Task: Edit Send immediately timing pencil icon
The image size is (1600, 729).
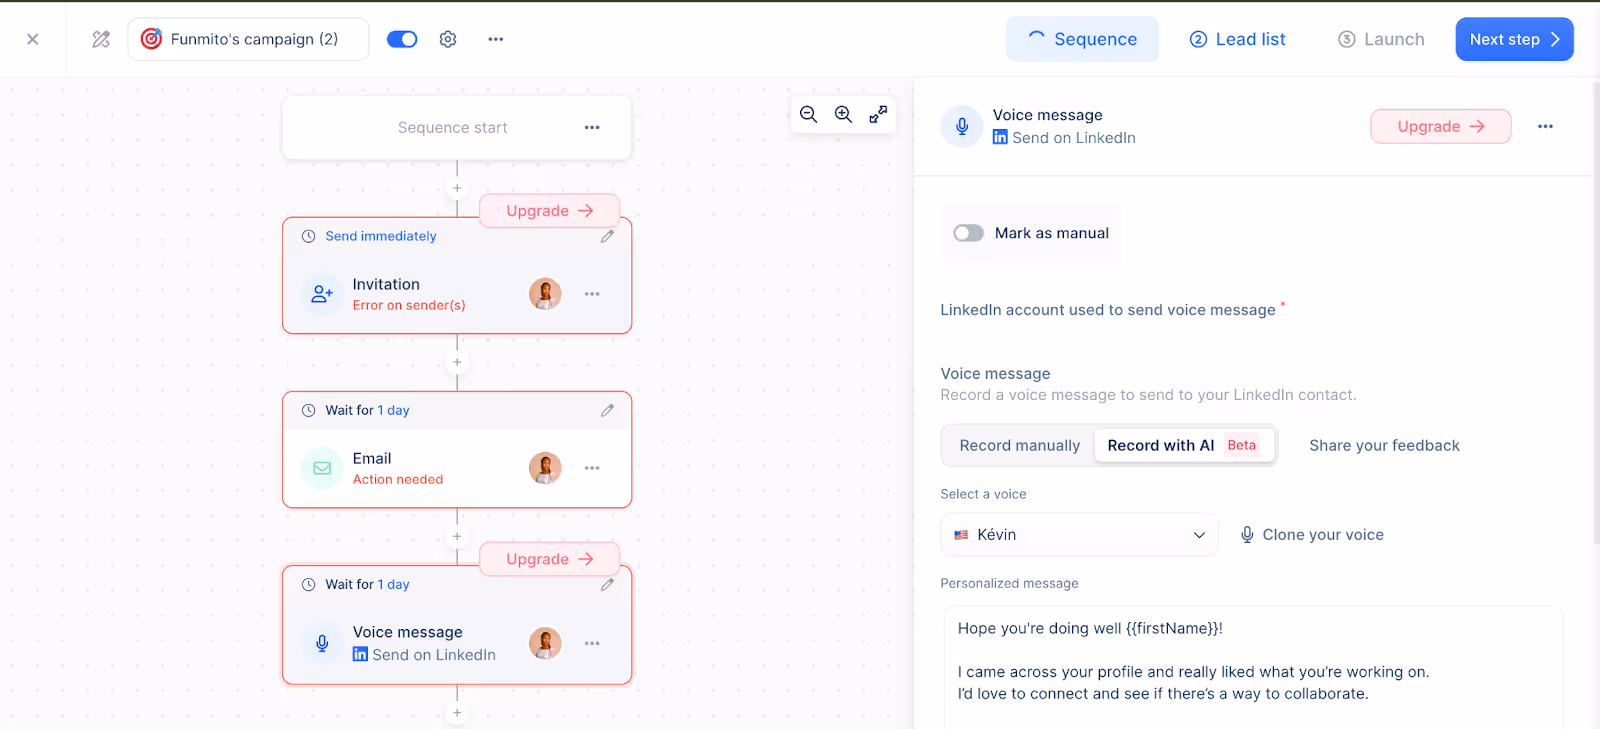Action: (x=607, y=236)
